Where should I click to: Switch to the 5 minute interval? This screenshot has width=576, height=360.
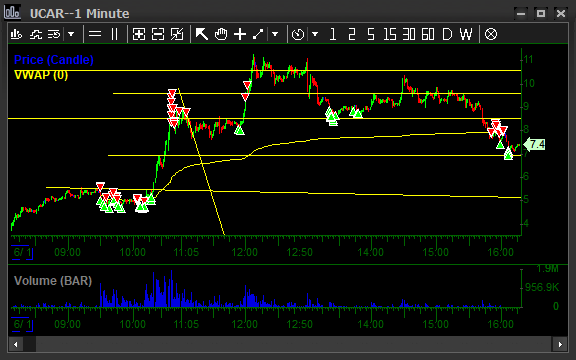click(371, 35)
